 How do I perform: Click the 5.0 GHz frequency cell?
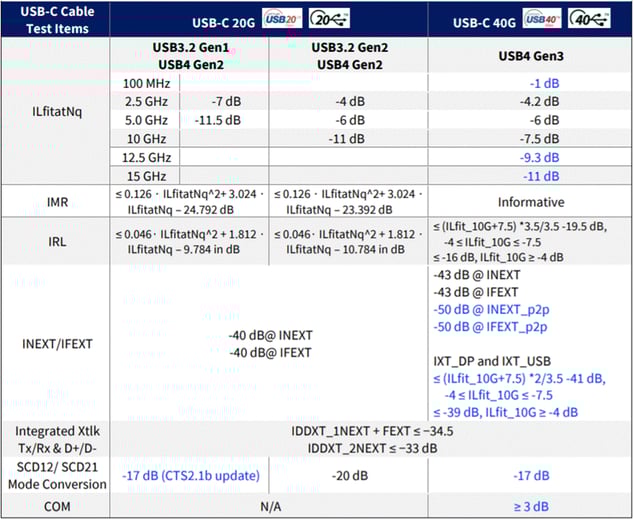146,120
